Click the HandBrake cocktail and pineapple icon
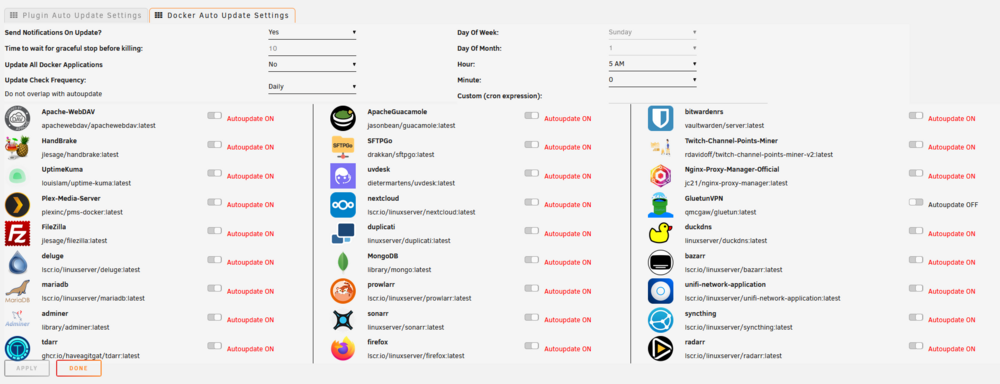The height and width of the screenshot is (384, 1000). click(x=17, y=147)
